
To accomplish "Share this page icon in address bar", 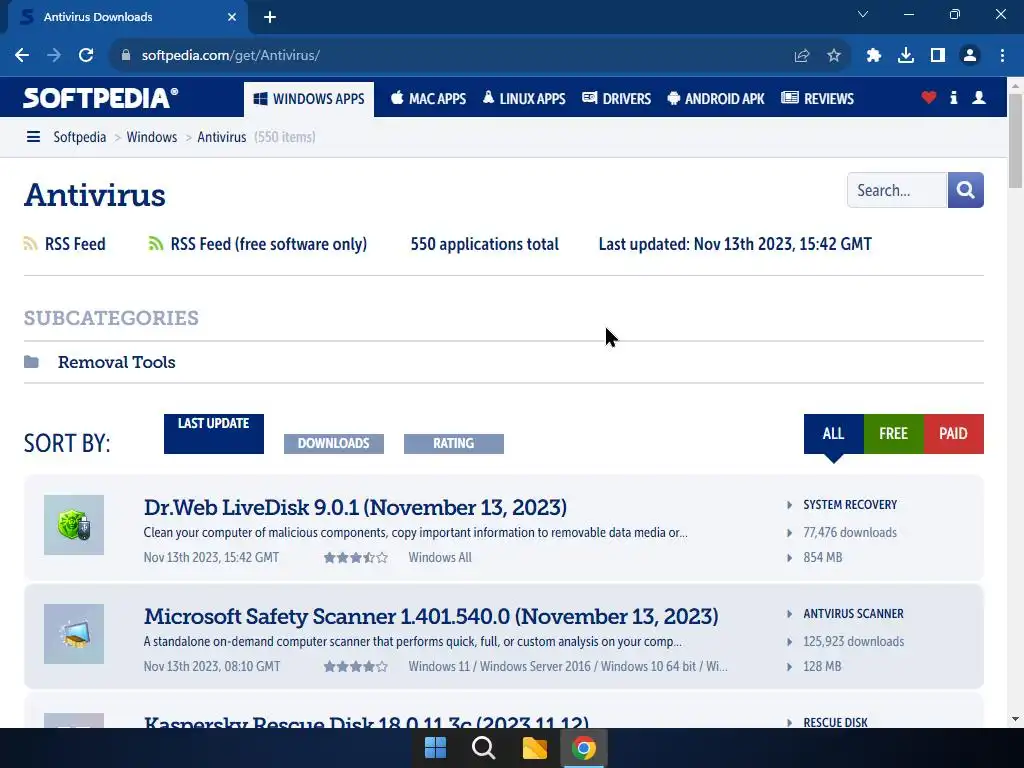I will (802, 56).
